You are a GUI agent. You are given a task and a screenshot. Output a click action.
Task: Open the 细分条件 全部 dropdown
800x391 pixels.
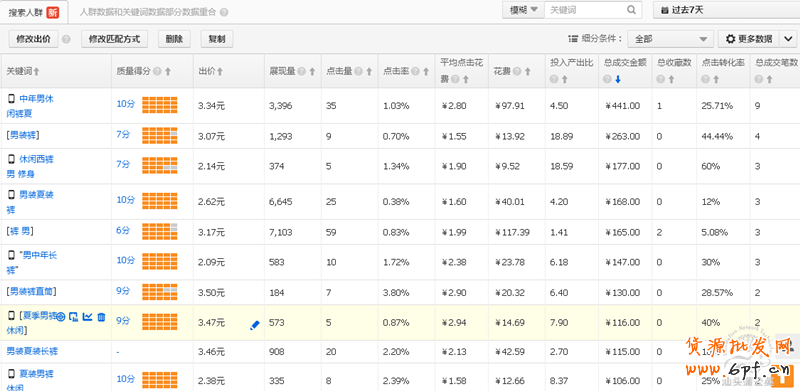point(670,39)
